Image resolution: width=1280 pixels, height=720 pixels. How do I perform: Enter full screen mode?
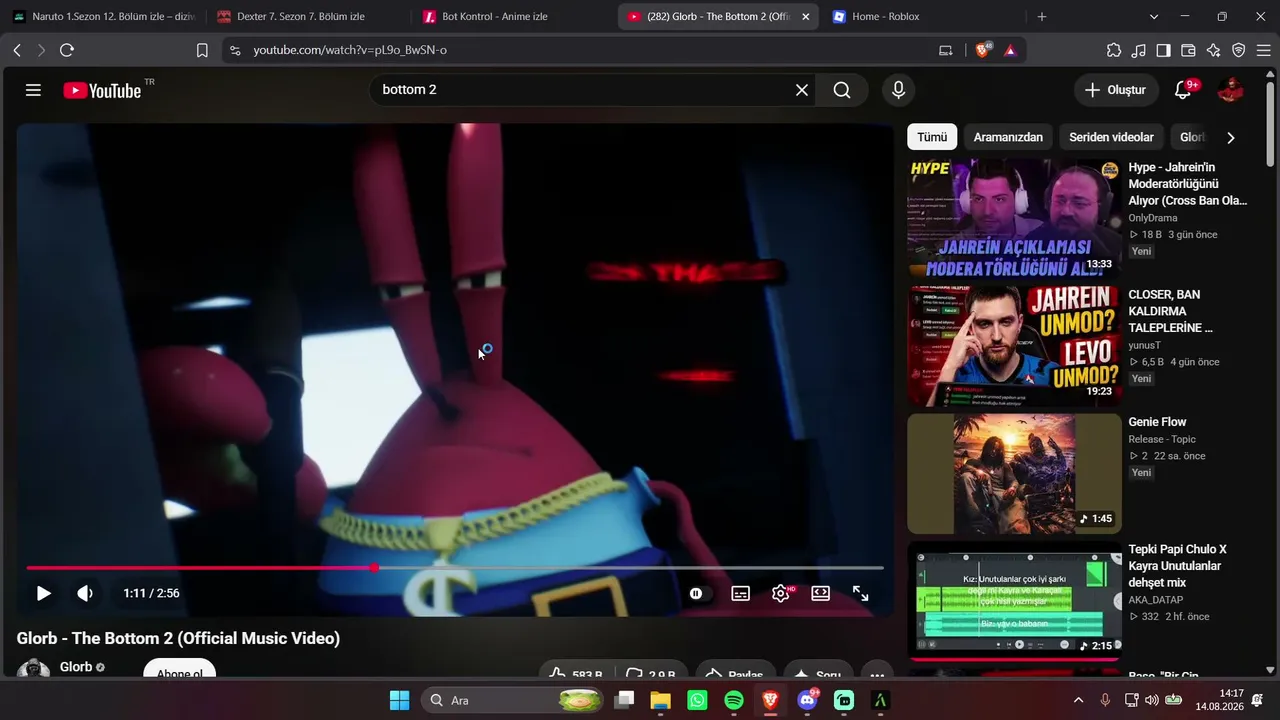pos(860,593)
